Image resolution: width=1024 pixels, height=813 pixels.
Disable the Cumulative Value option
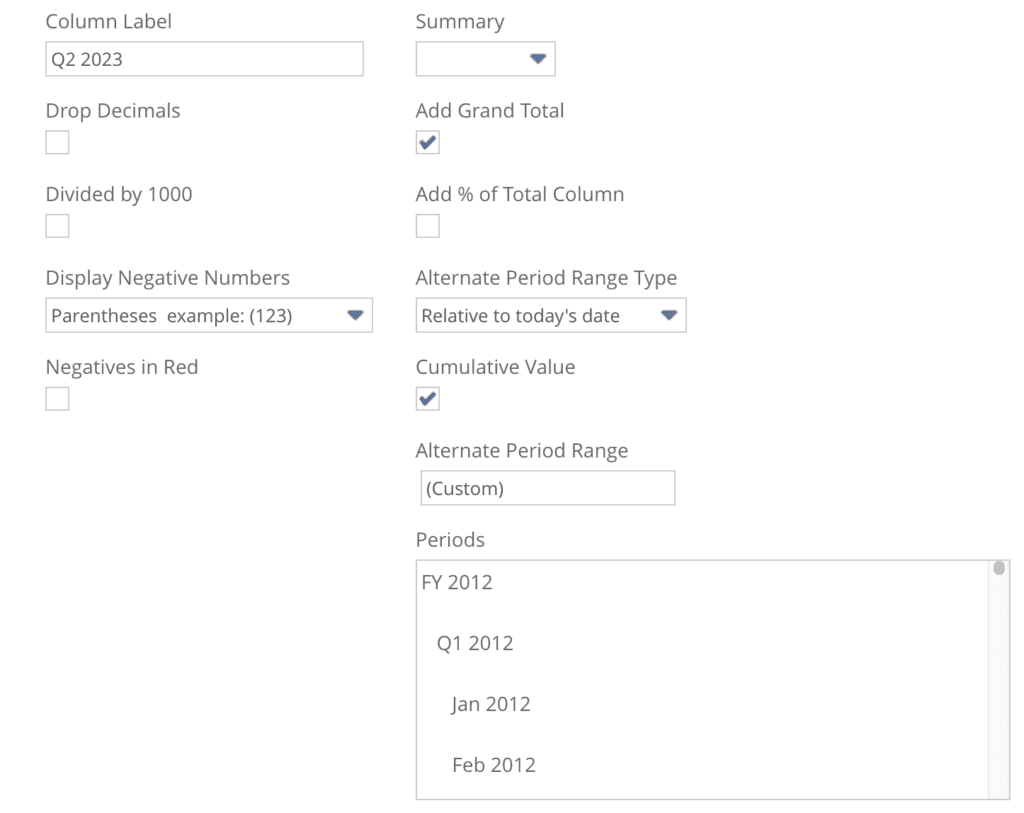(x=427, y=398)
